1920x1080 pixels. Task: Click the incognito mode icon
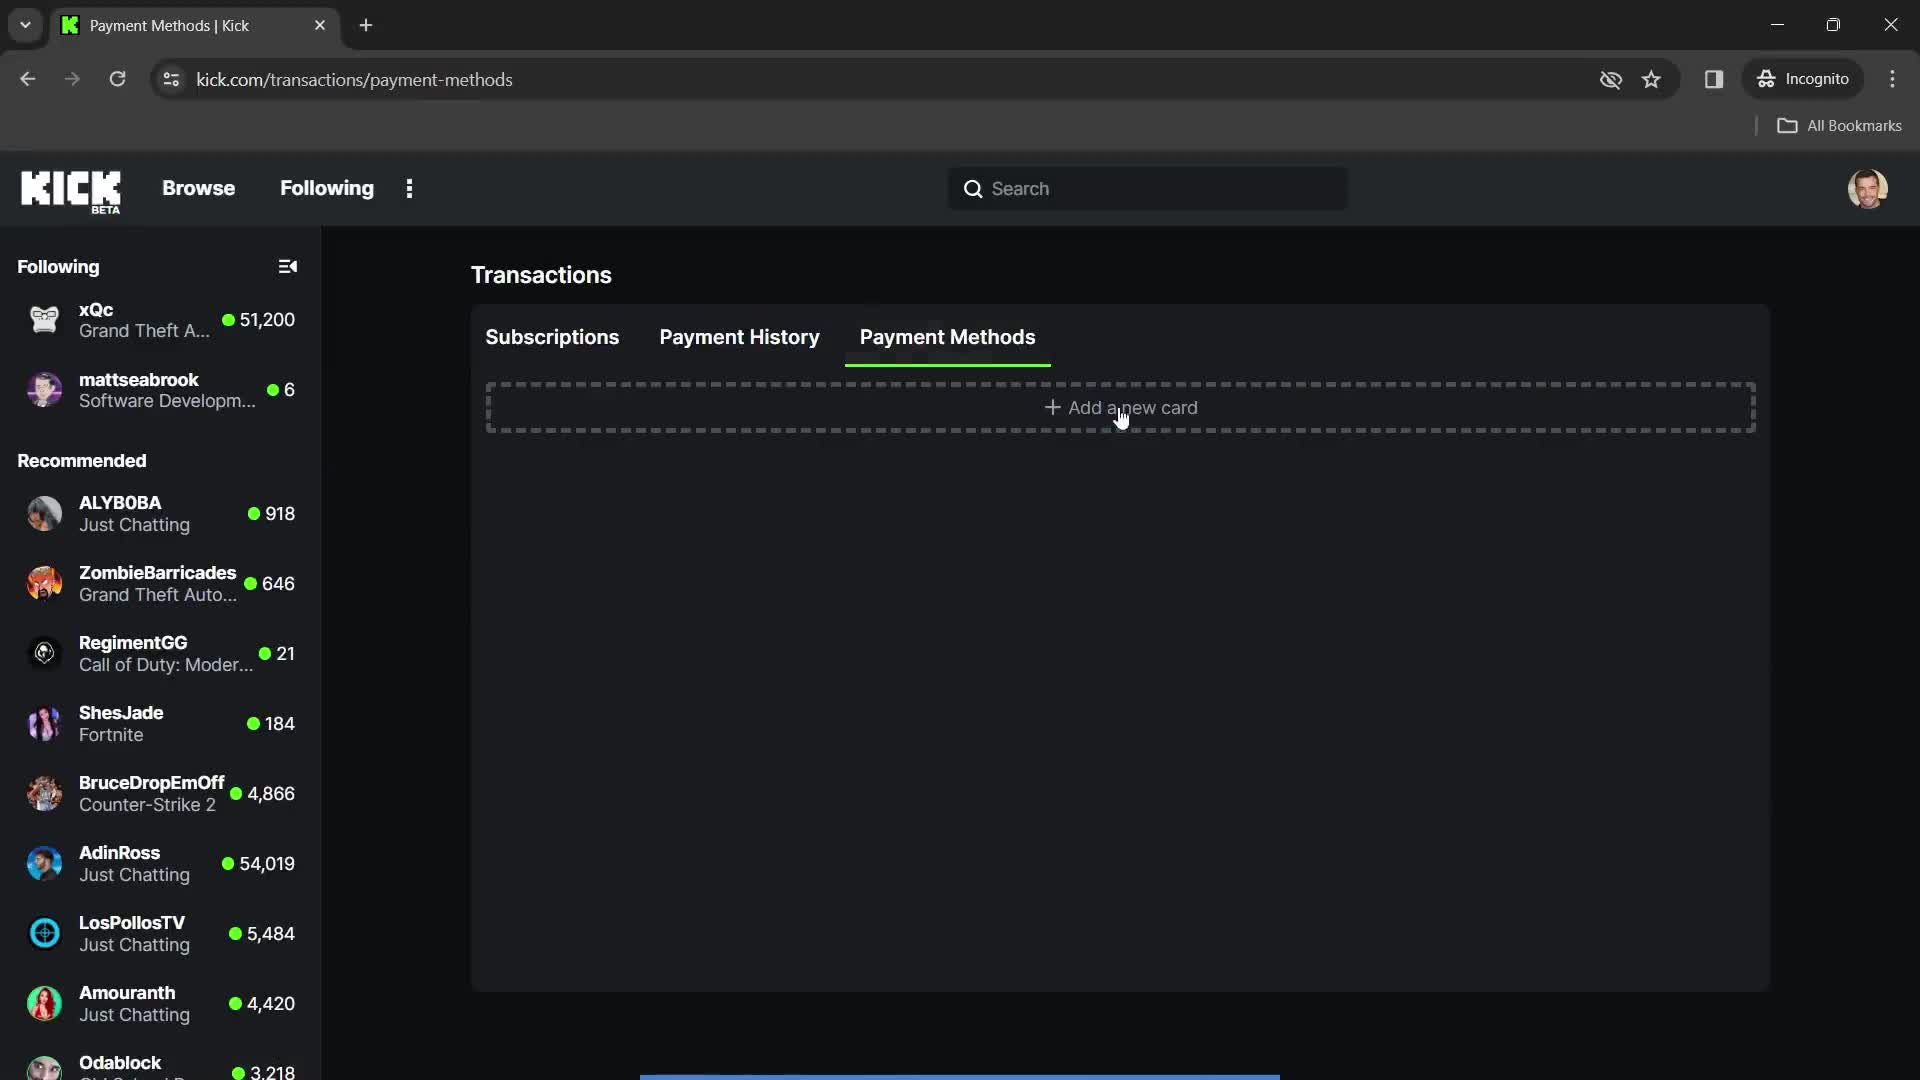[x=1766, y=79]
